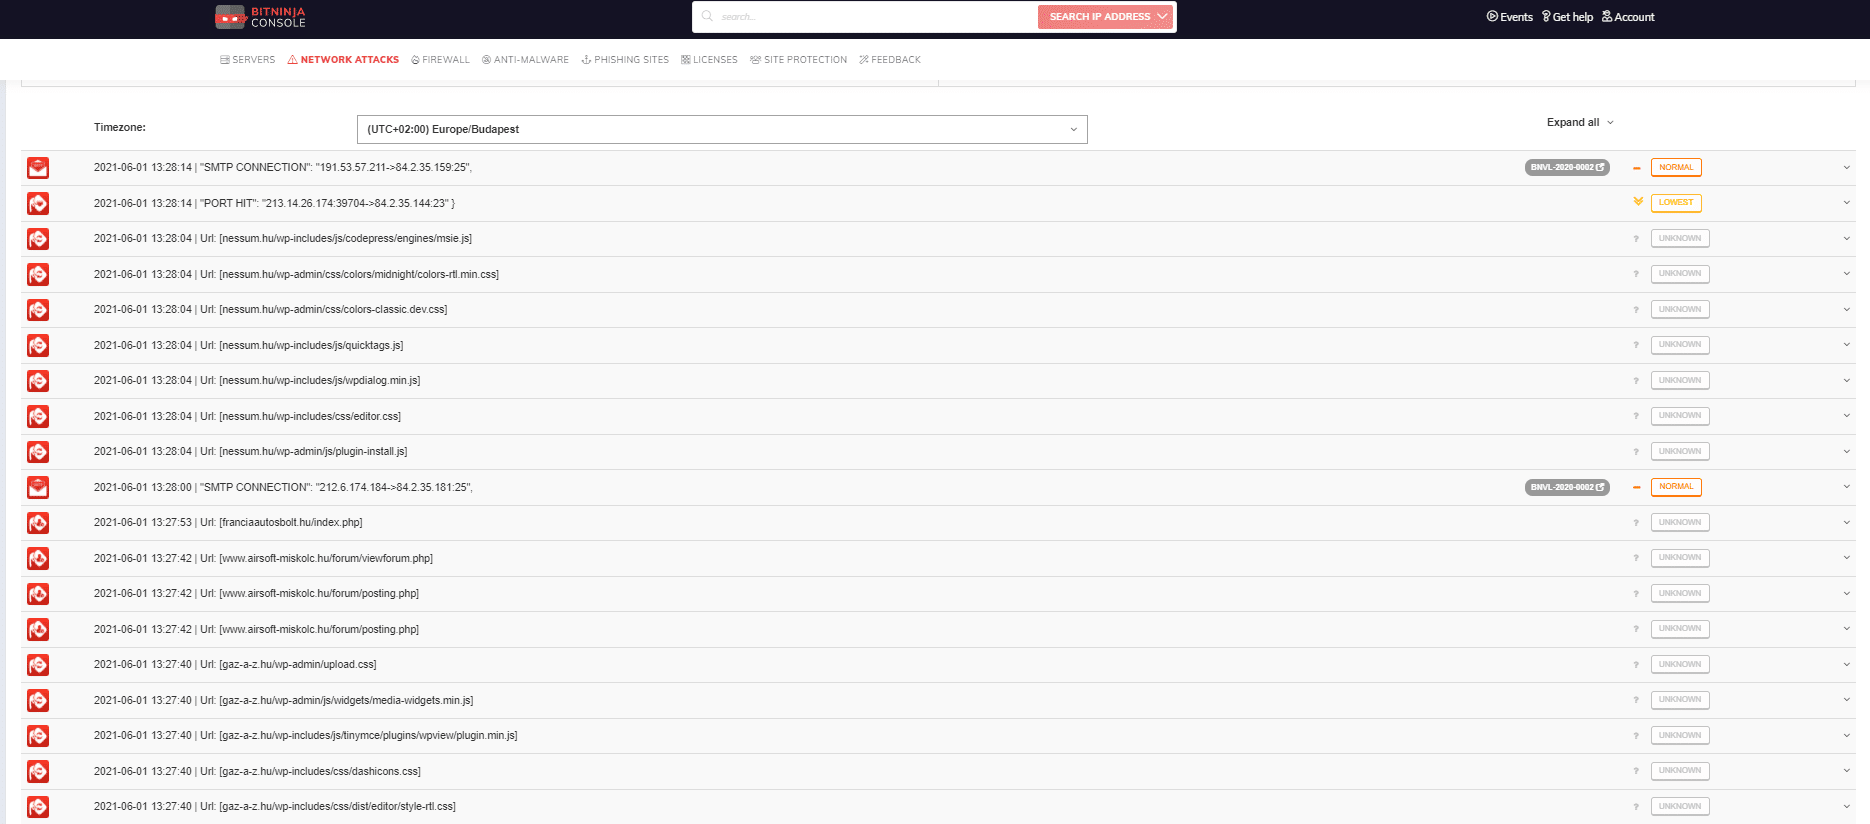This screenshot has height=824, width=1870.
Task: Open the BNVL-2020-0002 link in first row
Action: (1567, 168)
